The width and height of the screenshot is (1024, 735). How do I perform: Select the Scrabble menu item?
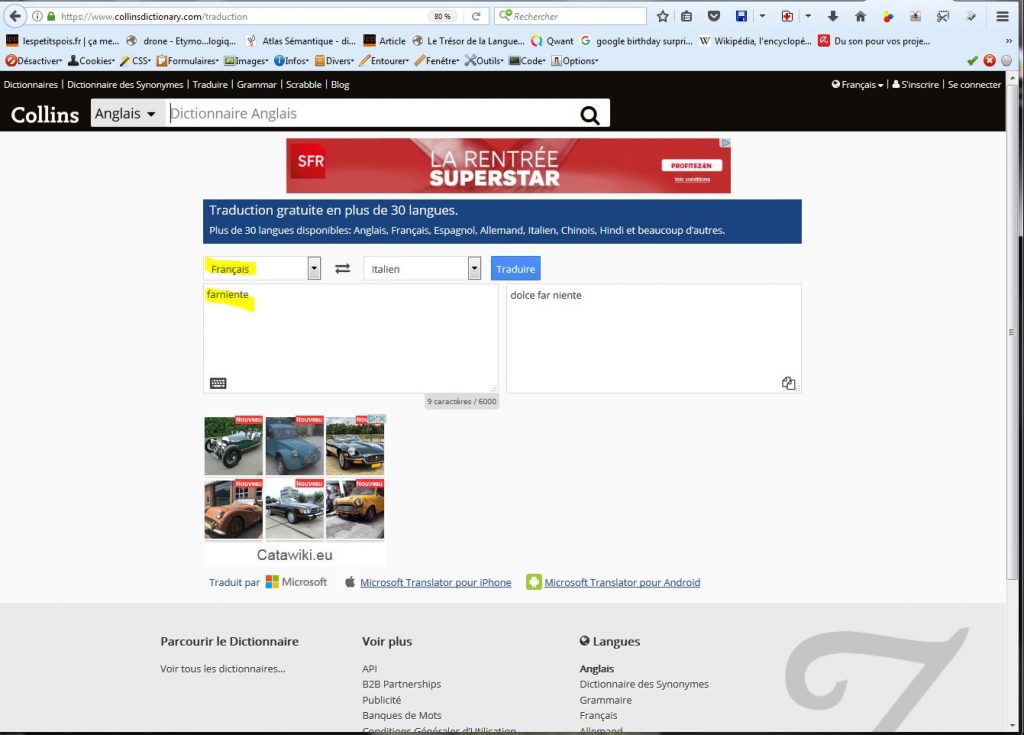304,85
